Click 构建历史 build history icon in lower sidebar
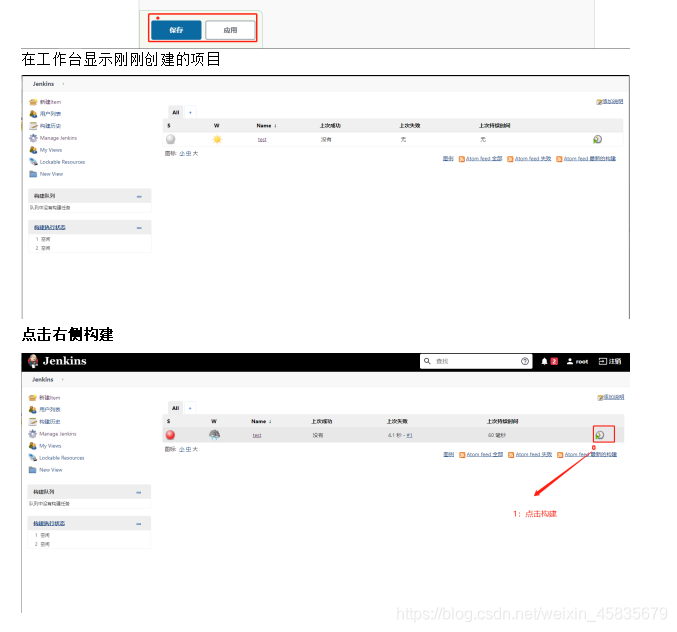 coord(32,421)
